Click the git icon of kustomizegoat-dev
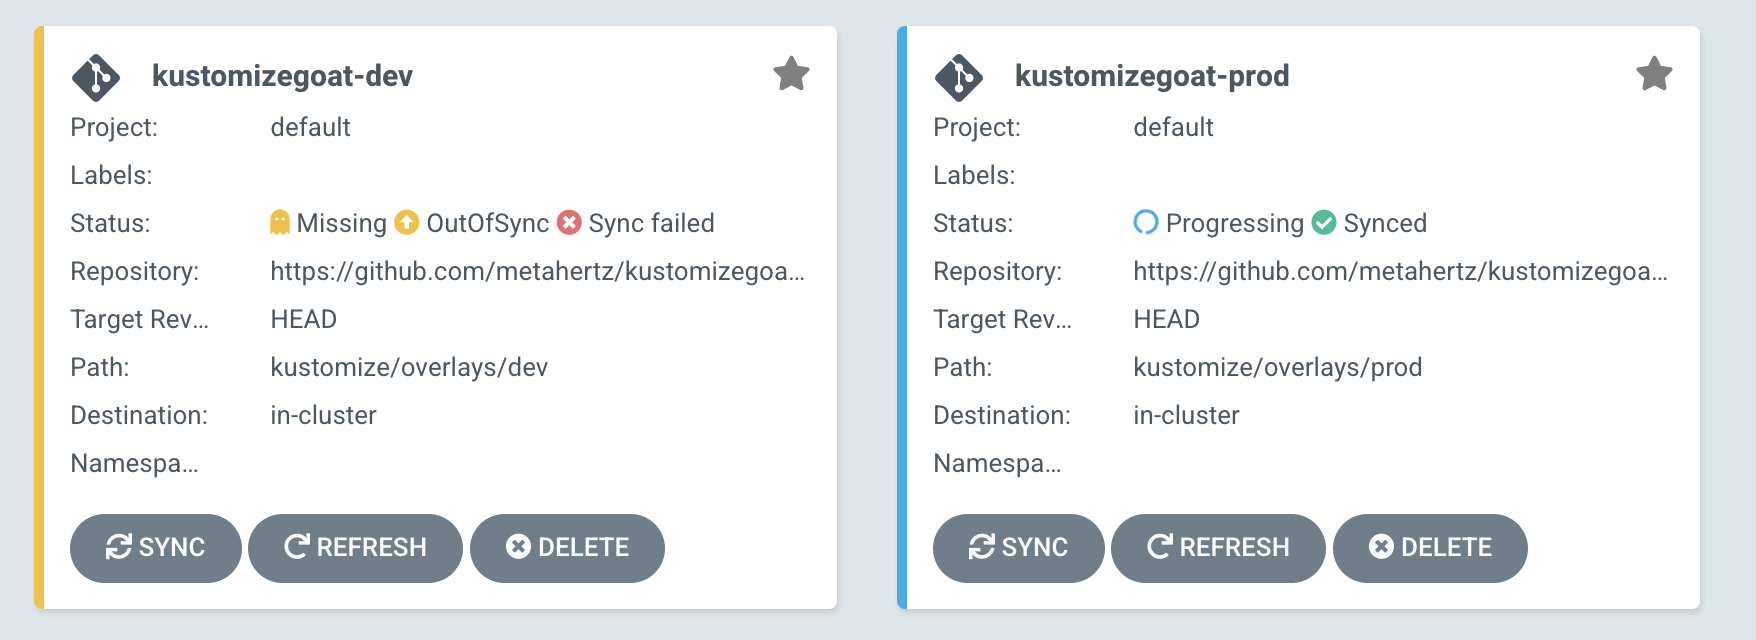1756x640 pixels. (x=96, y=77)
